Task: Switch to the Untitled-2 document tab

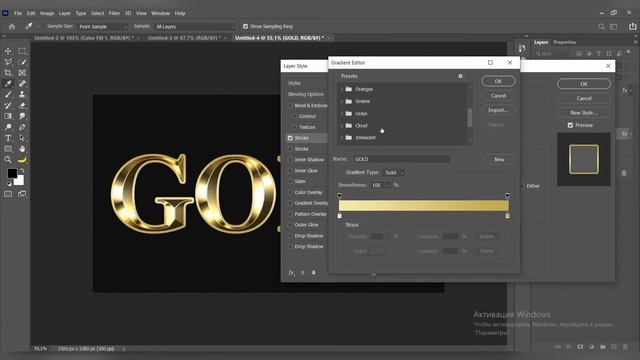Action: (x=84, y=38)
